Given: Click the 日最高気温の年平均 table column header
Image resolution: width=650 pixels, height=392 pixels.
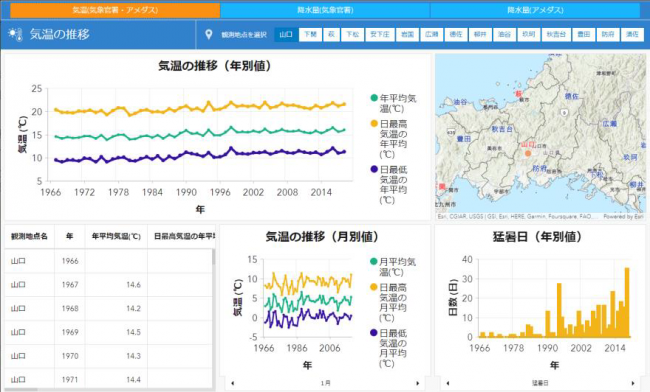Looking at the screenshot, I should 183,236.
